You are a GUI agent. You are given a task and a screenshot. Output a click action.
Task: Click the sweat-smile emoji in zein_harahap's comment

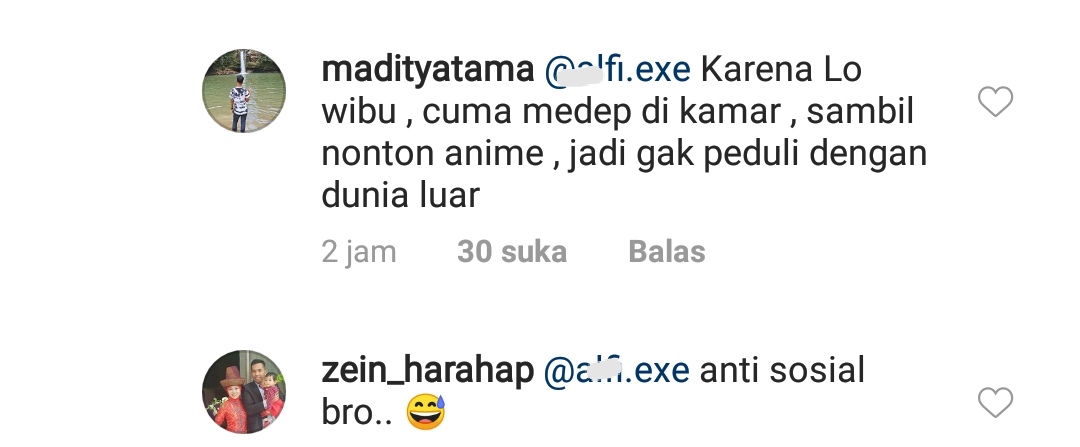pos(426,412)
